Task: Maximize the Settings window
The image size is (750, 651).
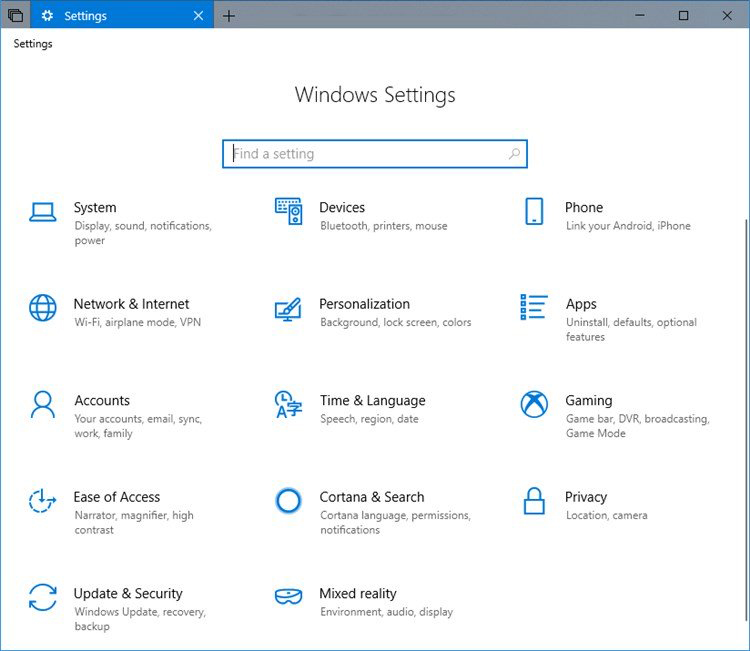Action: 684,16
